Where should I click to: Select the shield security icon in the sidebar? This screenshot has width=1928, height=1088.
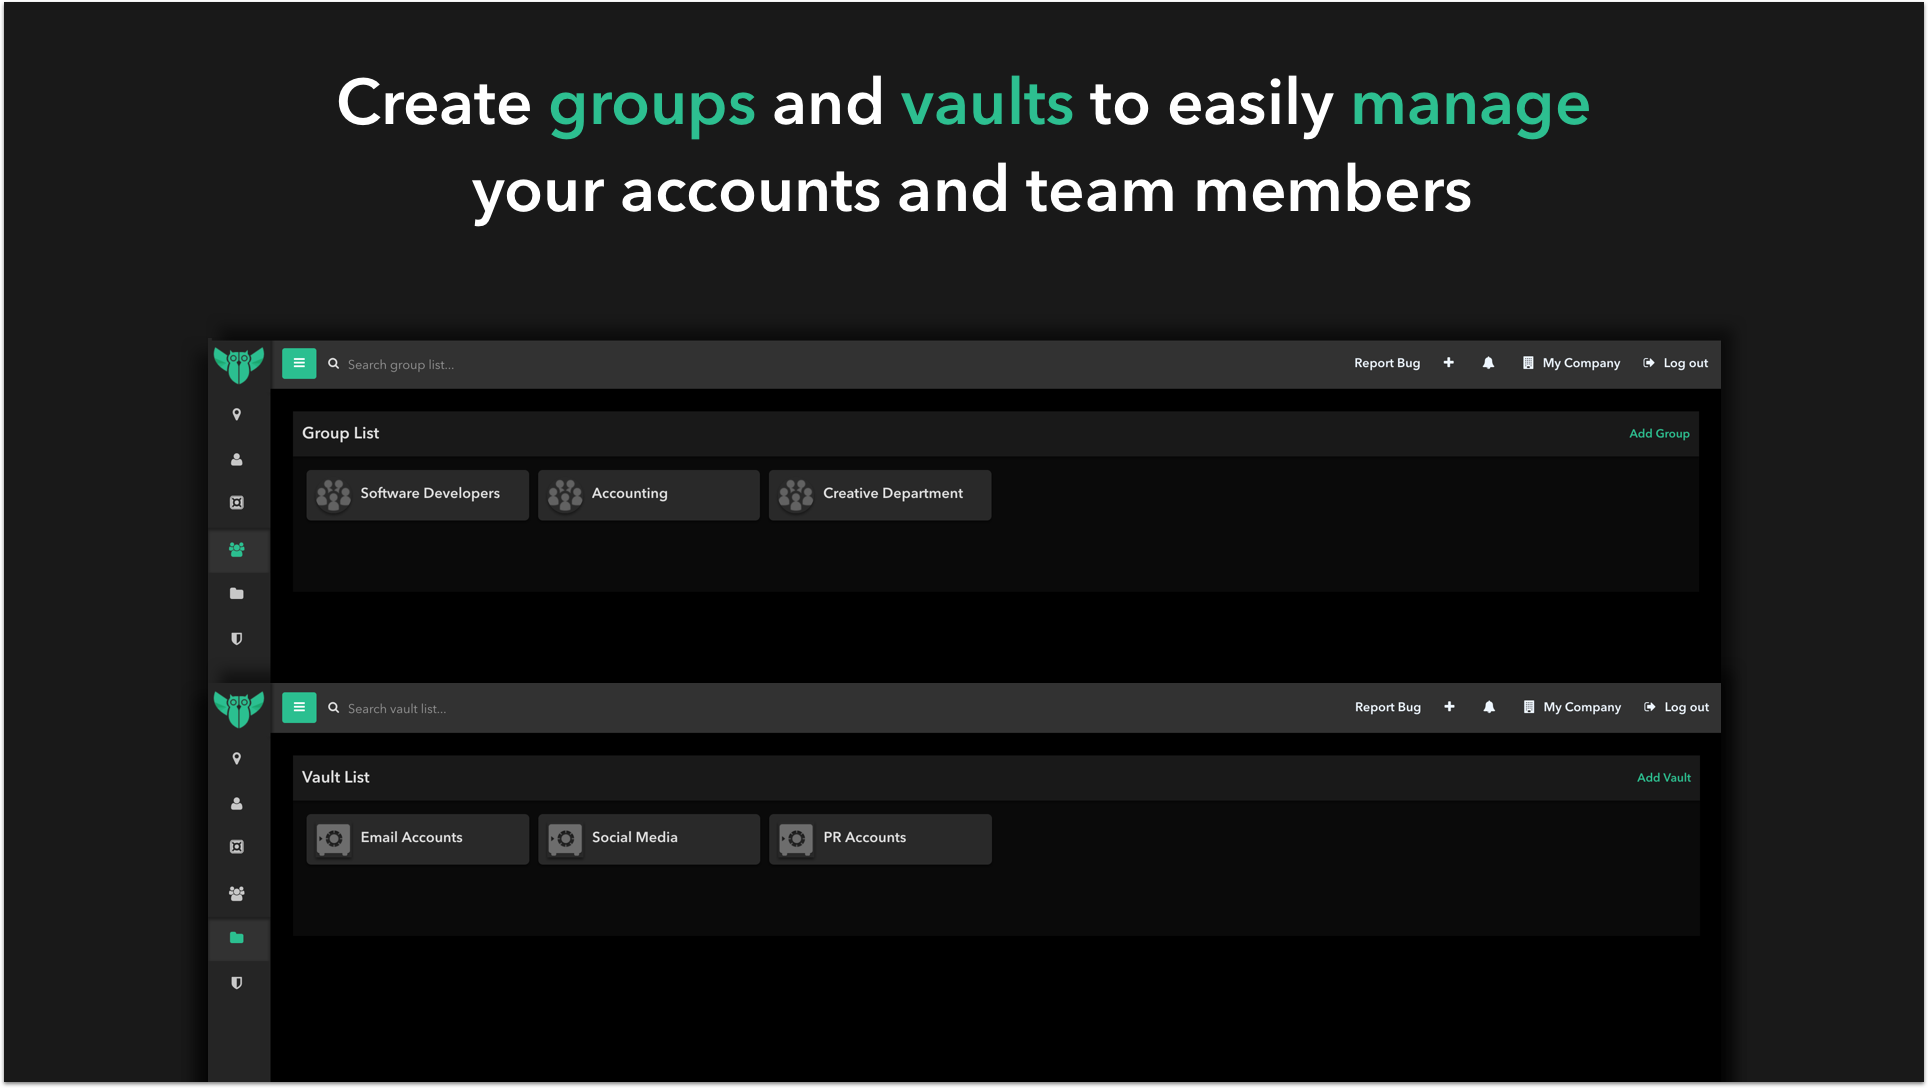point(237,639)
